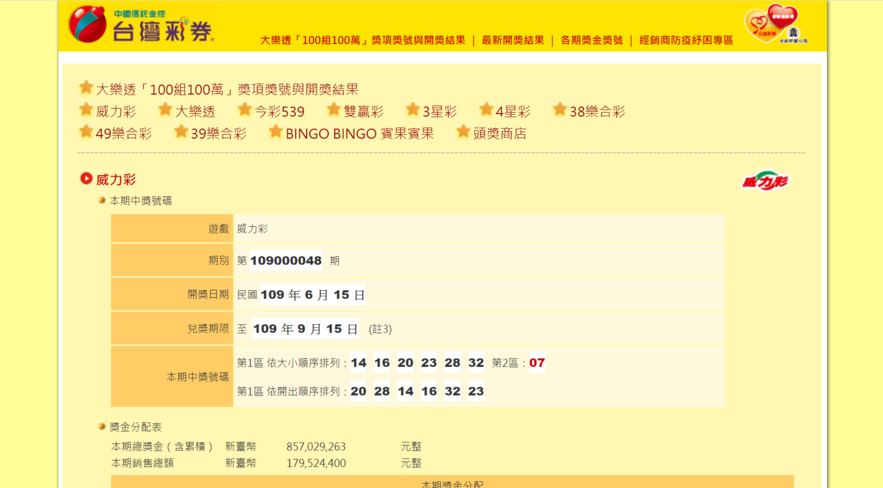Image resolution: width=883 pixels, height=488 pixels.
Task: Click sorted winning number 14
Action: pos(359,362)
